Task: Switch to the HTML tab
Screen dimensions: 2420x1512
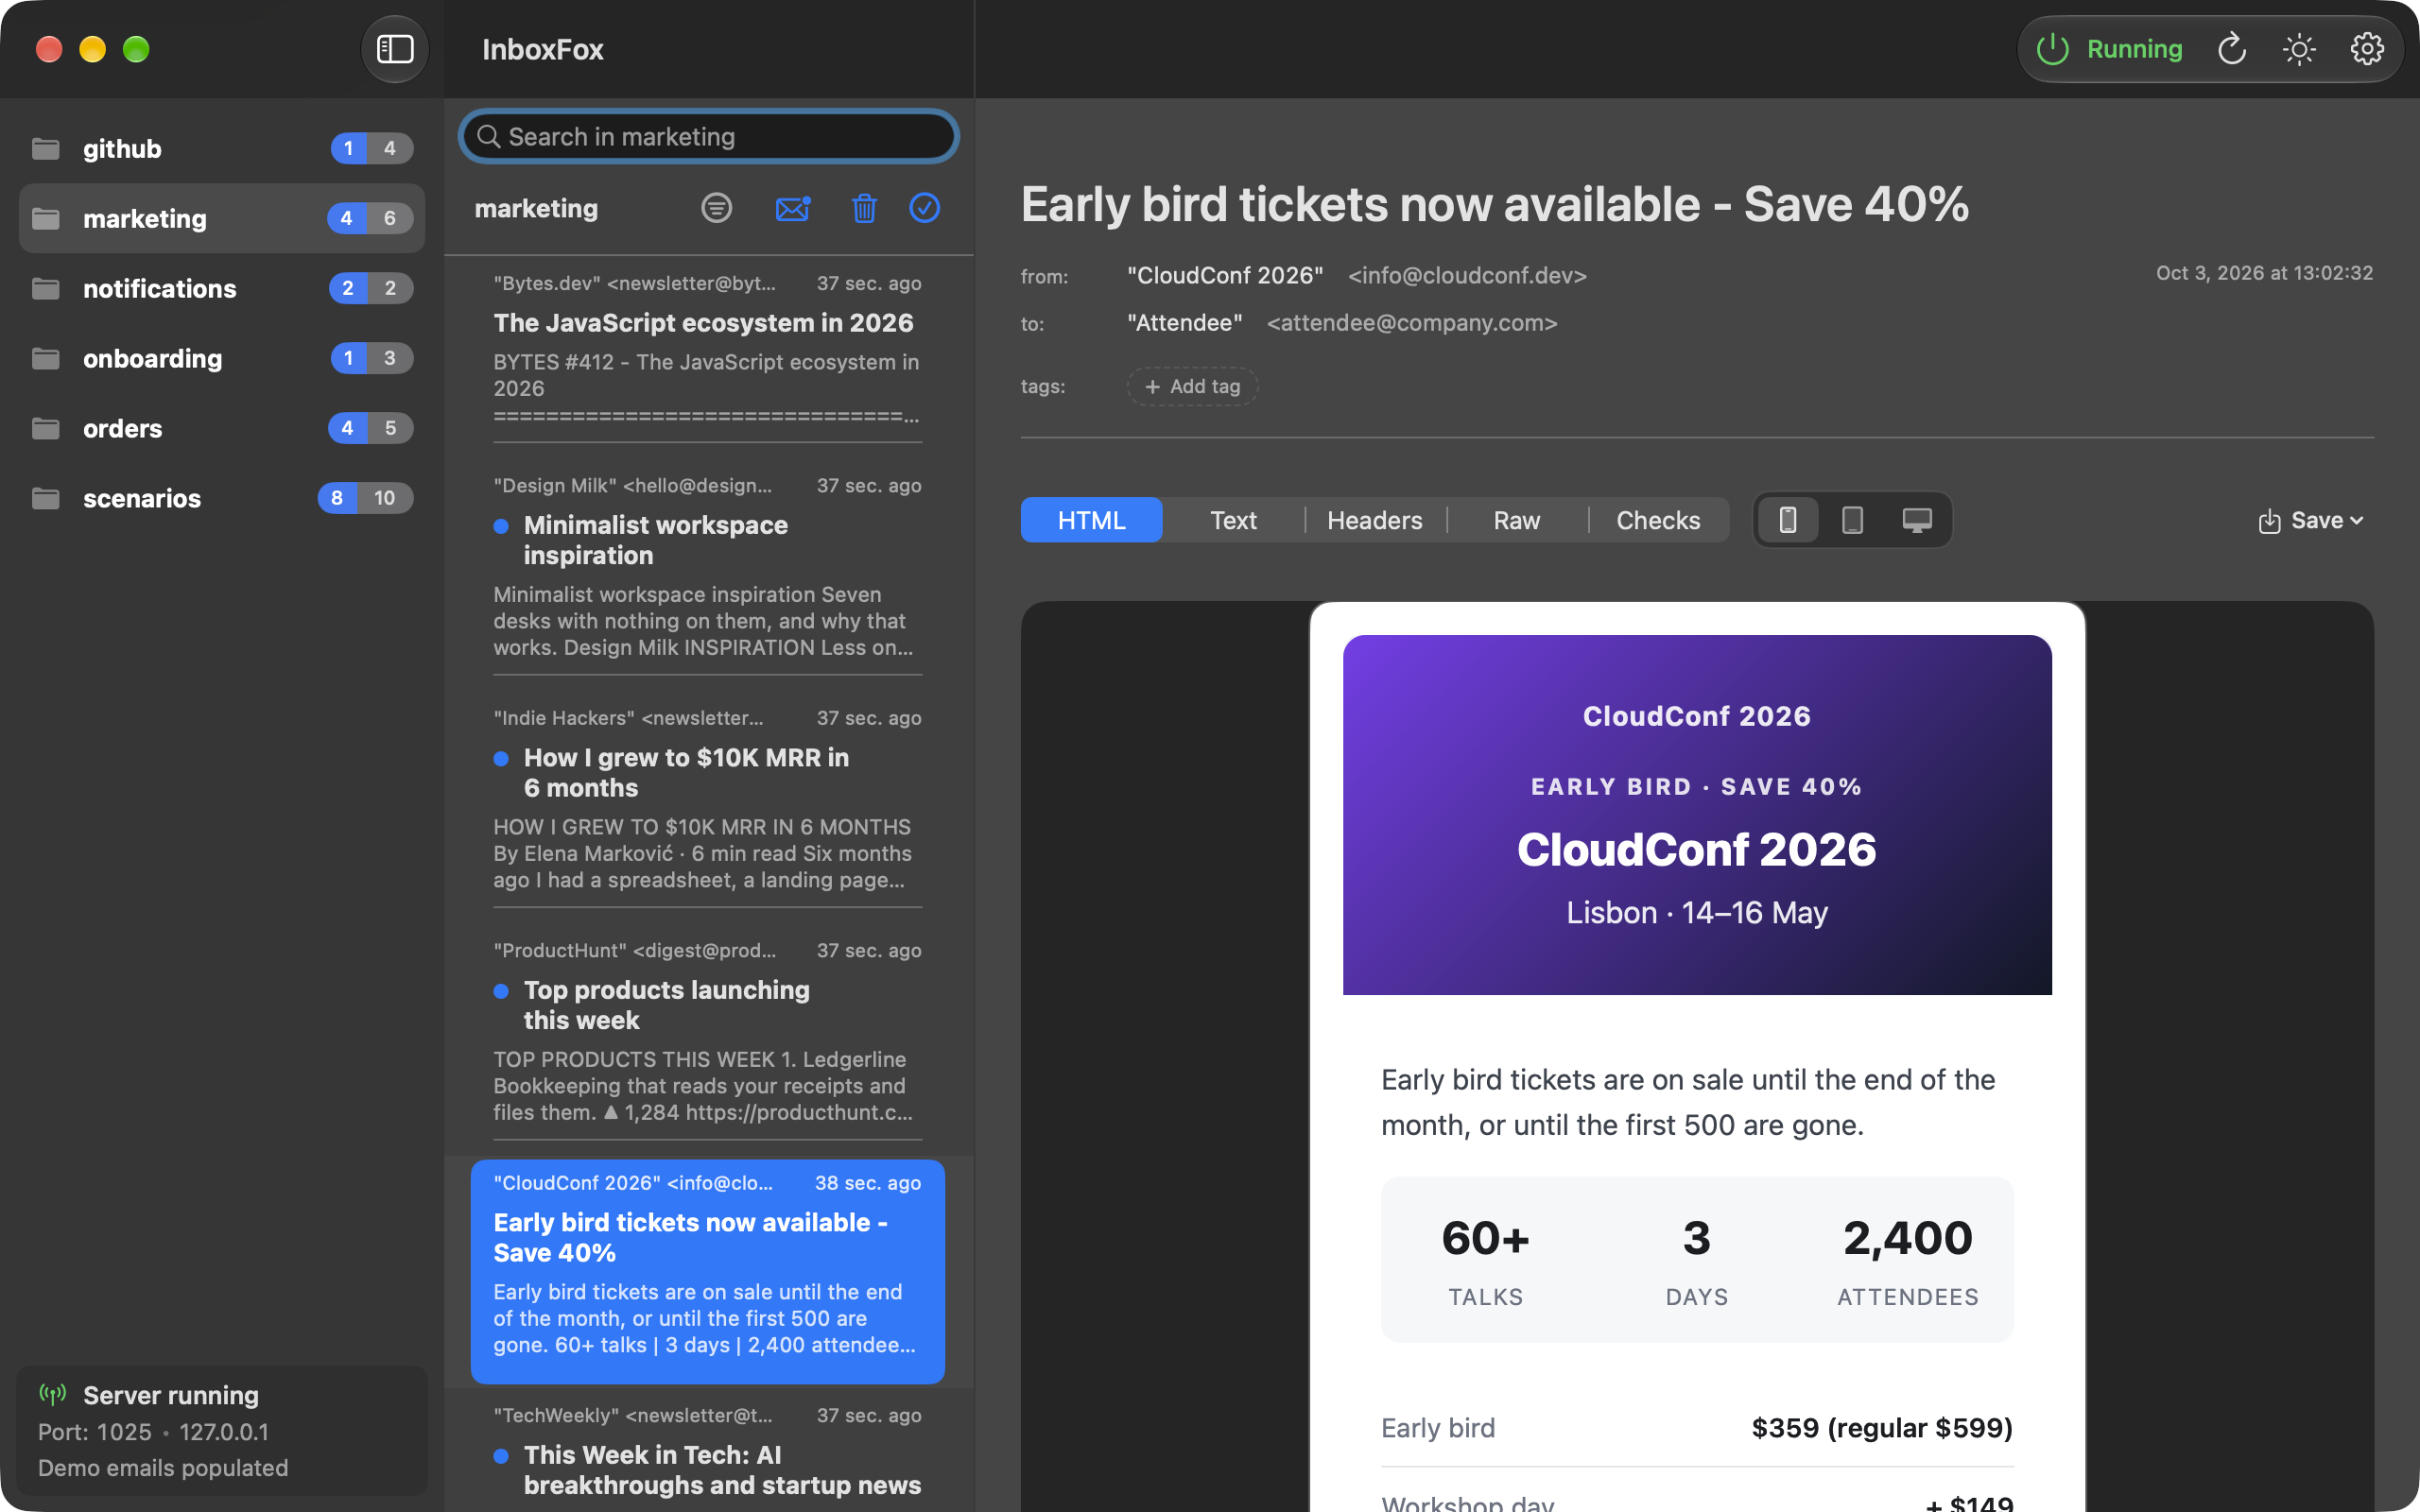Action: [1091, 520]
